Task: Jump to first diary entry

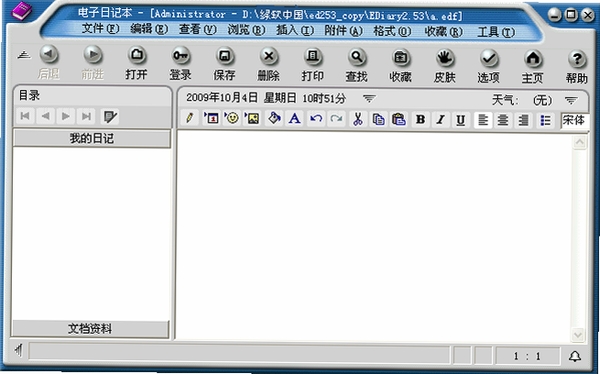Action: pyautogui.click(x=25, y=116)
